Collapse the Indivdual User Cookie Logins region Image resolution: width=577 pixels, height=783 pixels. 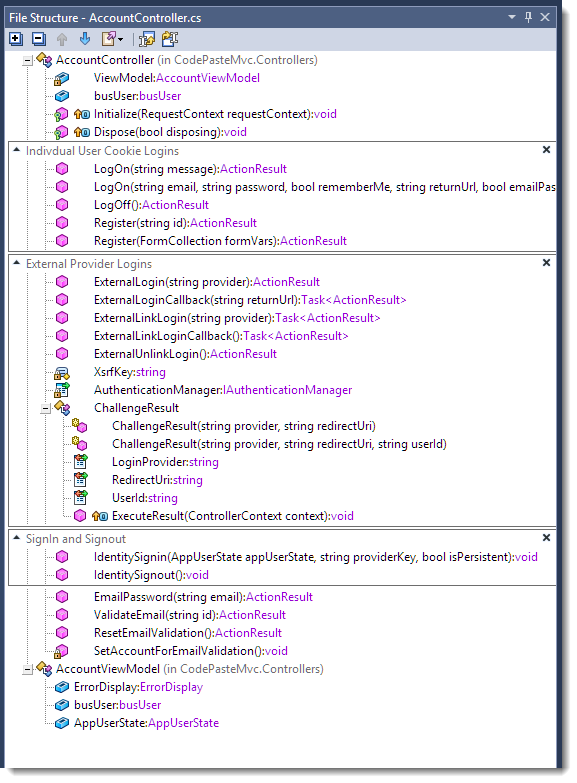coord(16,150)
